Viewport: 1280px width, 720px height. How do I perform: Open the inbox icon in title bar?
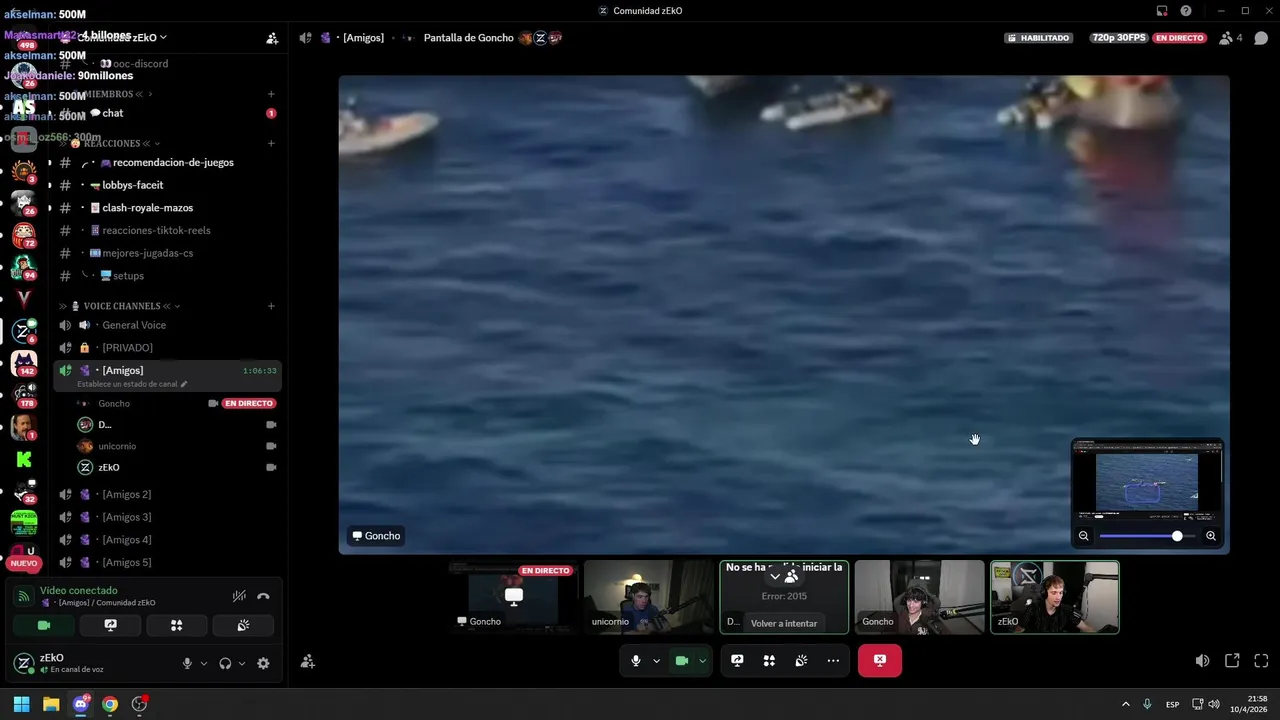(1162, 10)
